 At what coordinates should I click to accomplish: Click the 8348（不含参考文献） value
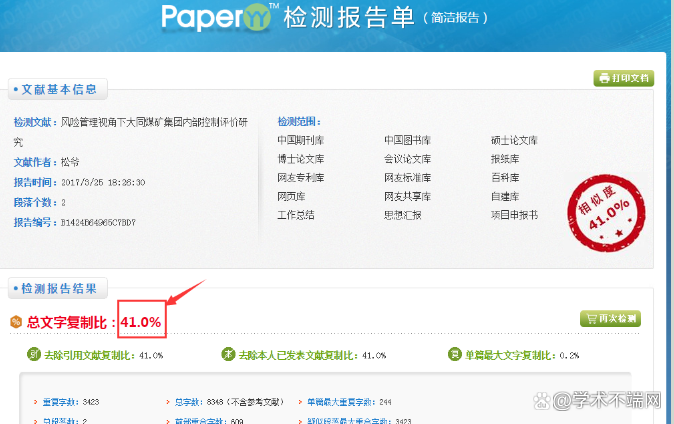tap(245, 402)
